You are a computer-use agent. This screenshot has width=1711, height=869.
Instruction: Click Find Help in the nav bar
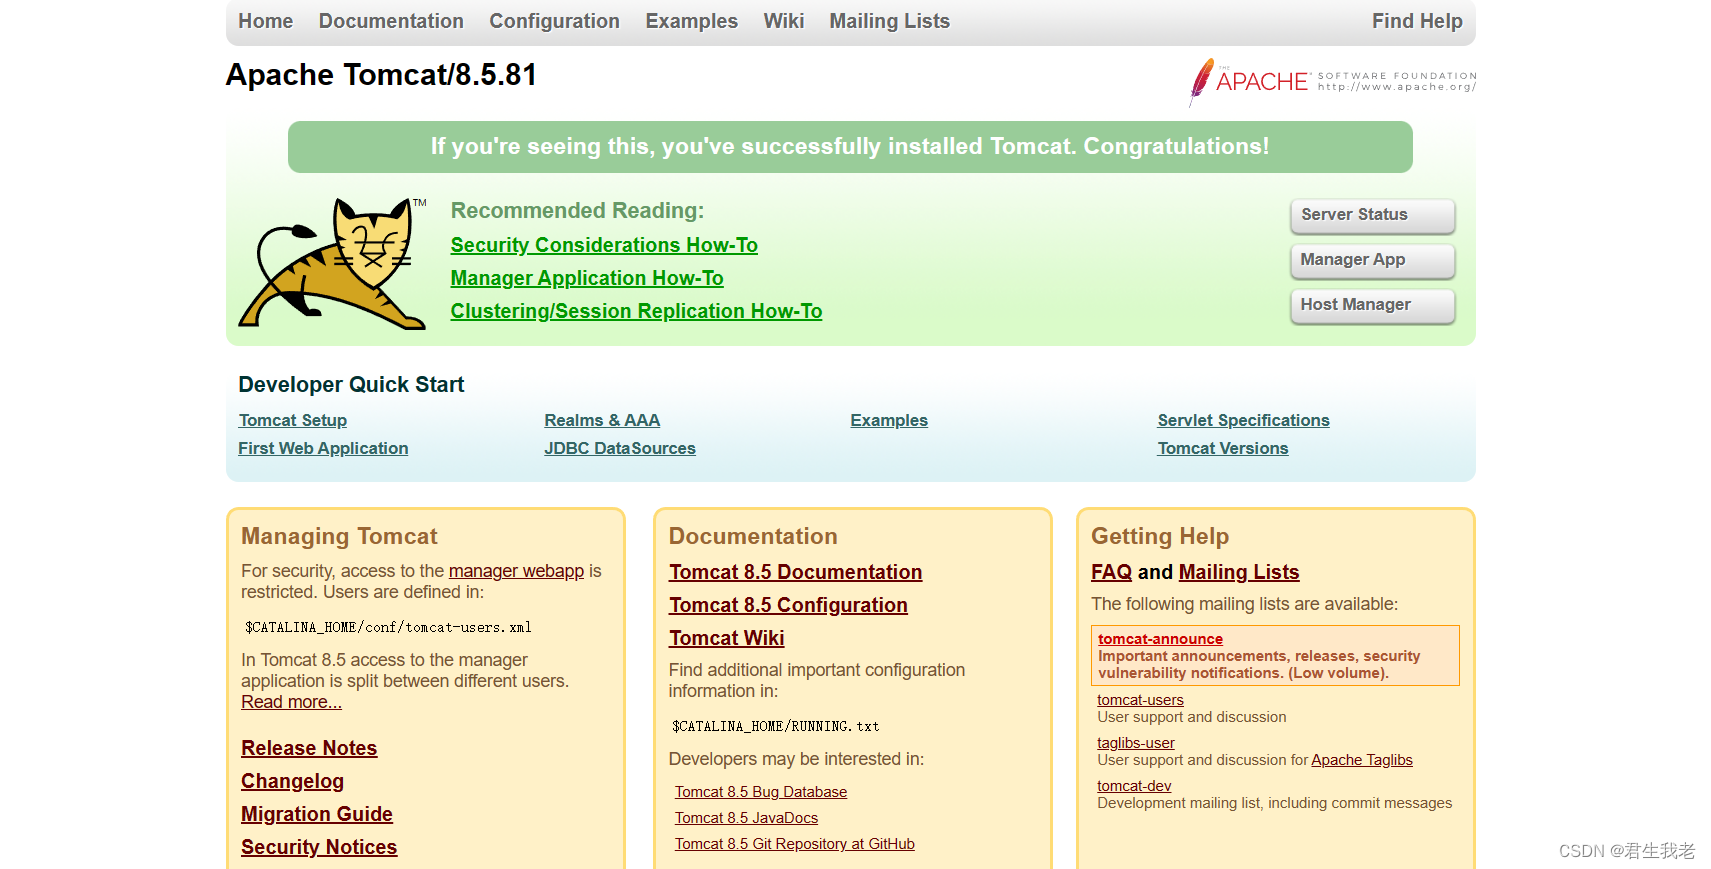coord(1417,21)
